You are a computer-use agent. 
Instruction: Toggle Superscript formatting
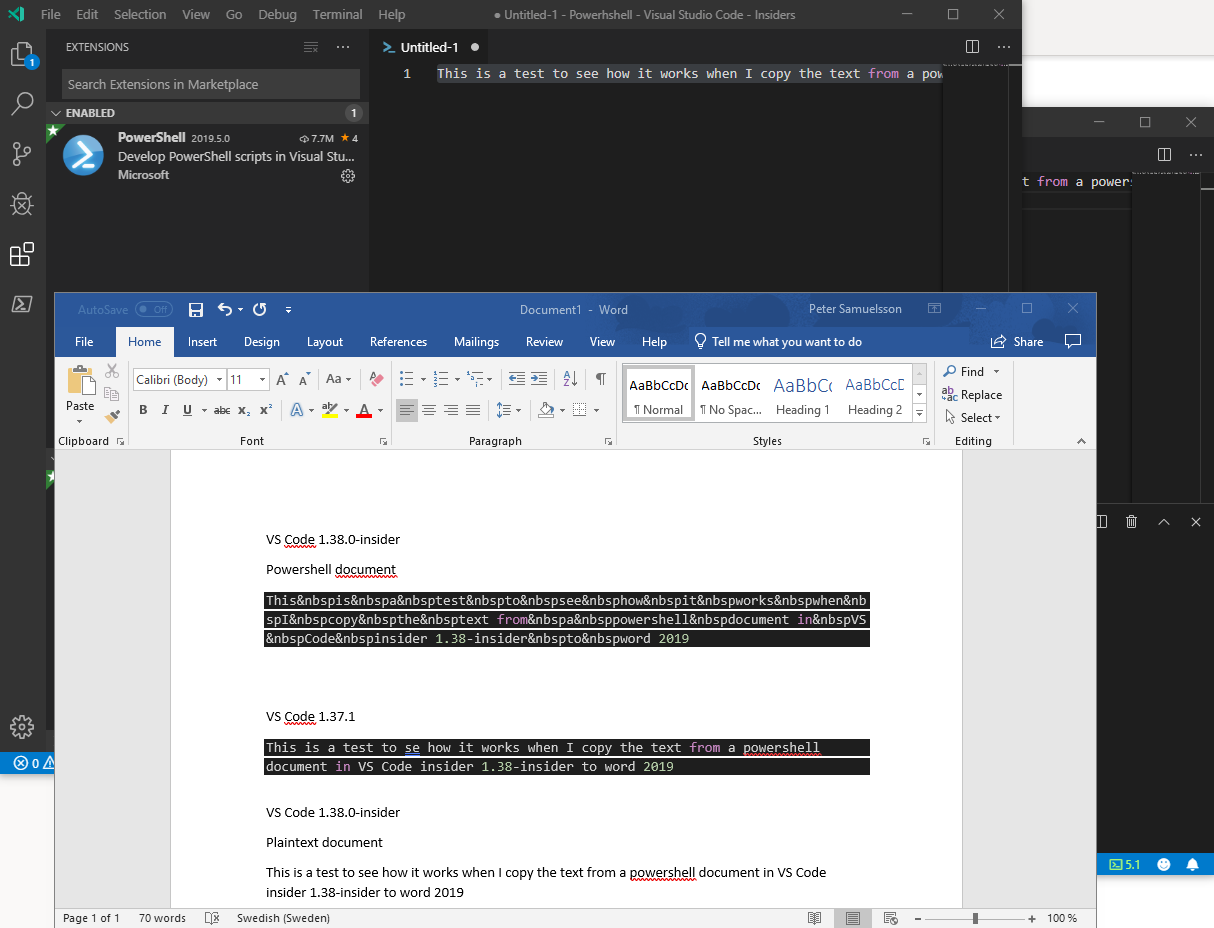click(266, 410)
